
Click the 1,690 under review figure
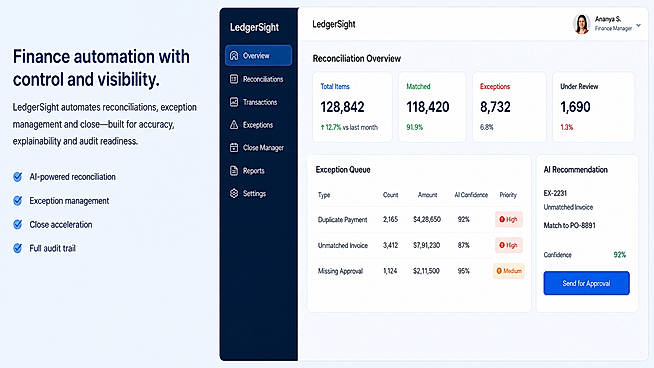pyautogui.click(x=575, y=107)
